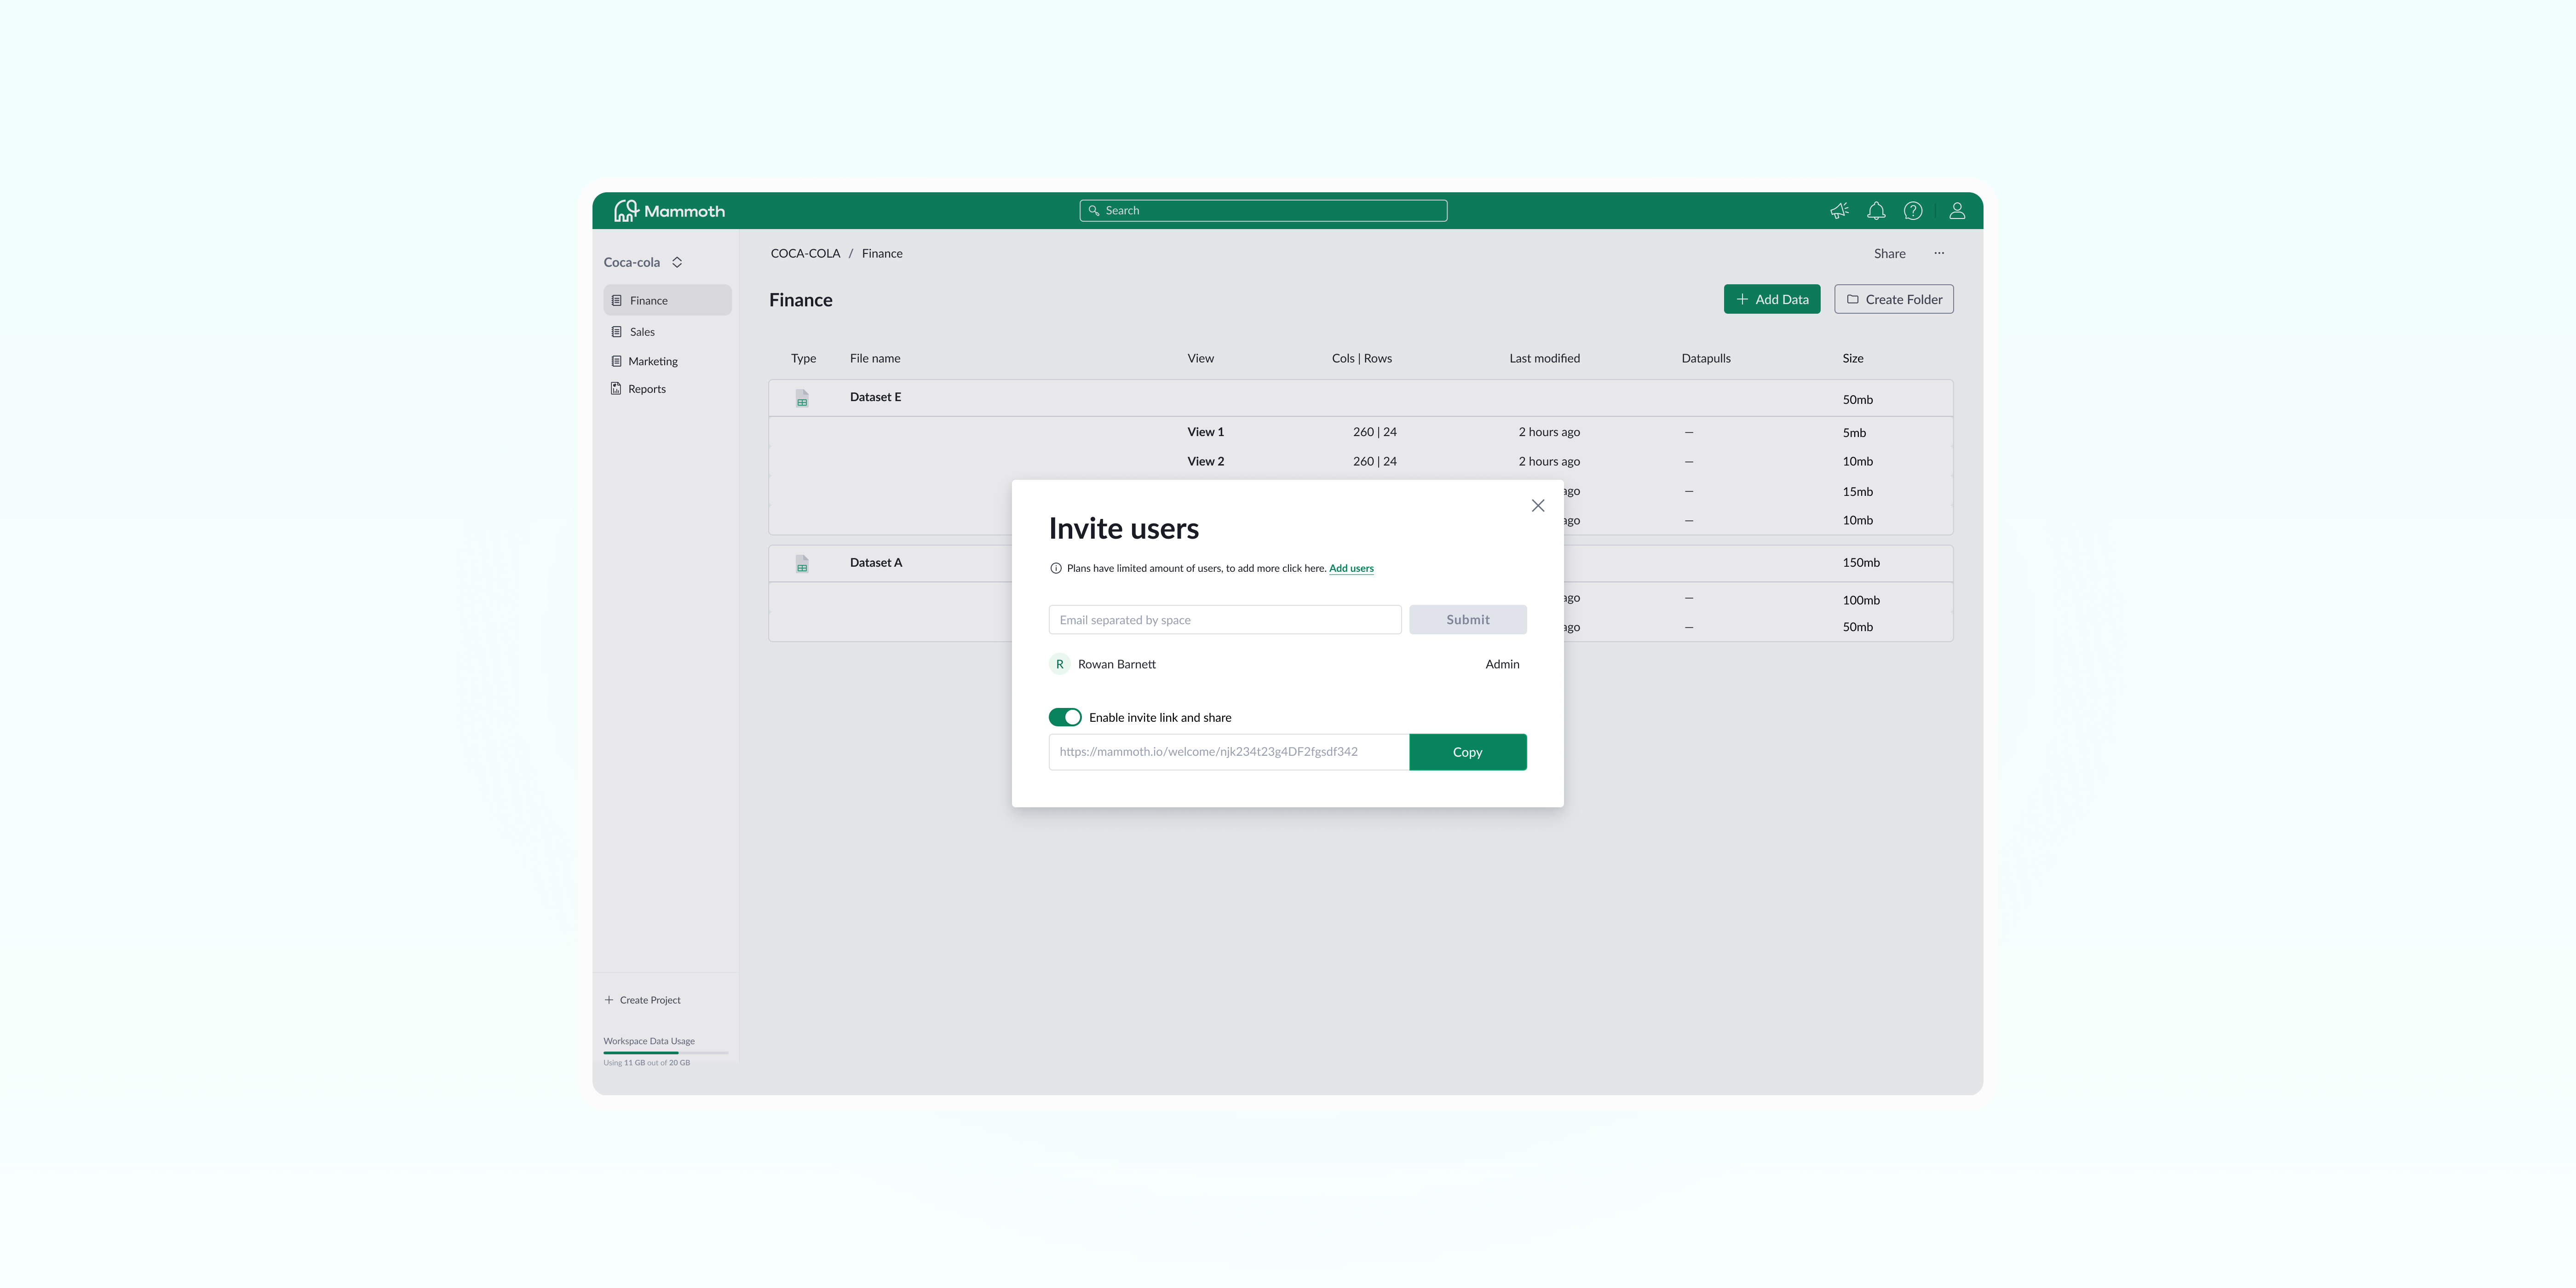Copy the invite link

point(1468,752)
